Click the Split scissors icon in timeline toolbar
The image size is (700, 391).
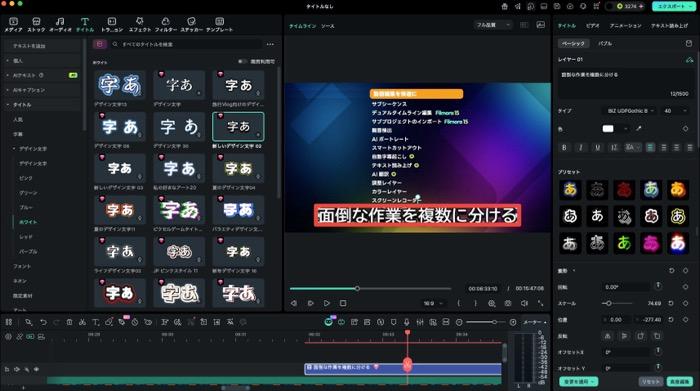[82, 322]
